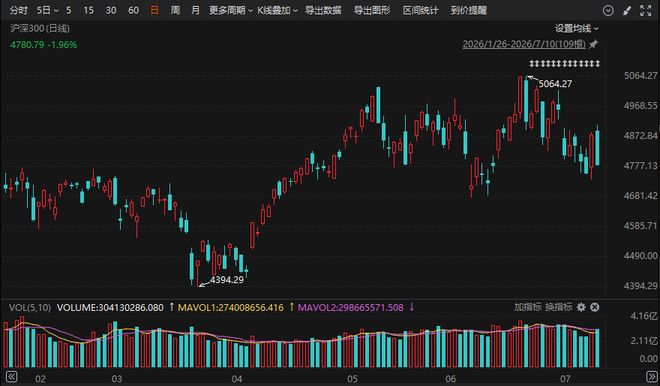Click the 4394.29 low price annotation
Viewport: 660px width, 386px height.
[x=227, y=280]
